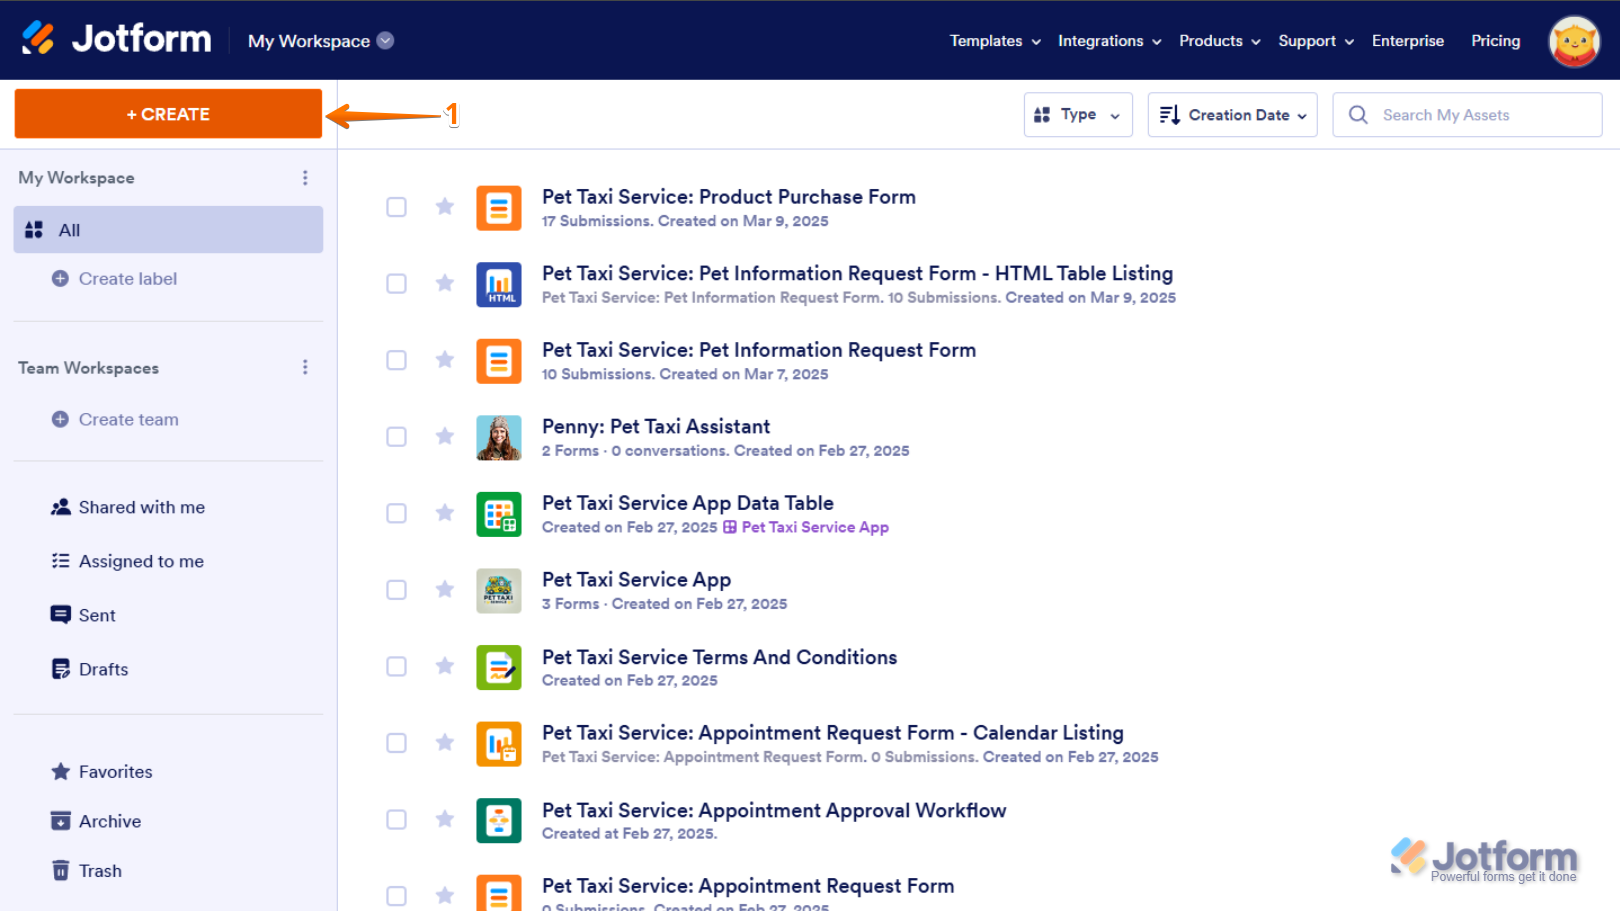
Task: Click the Calendar Listing report icon
Action: [x=498, y=743]
